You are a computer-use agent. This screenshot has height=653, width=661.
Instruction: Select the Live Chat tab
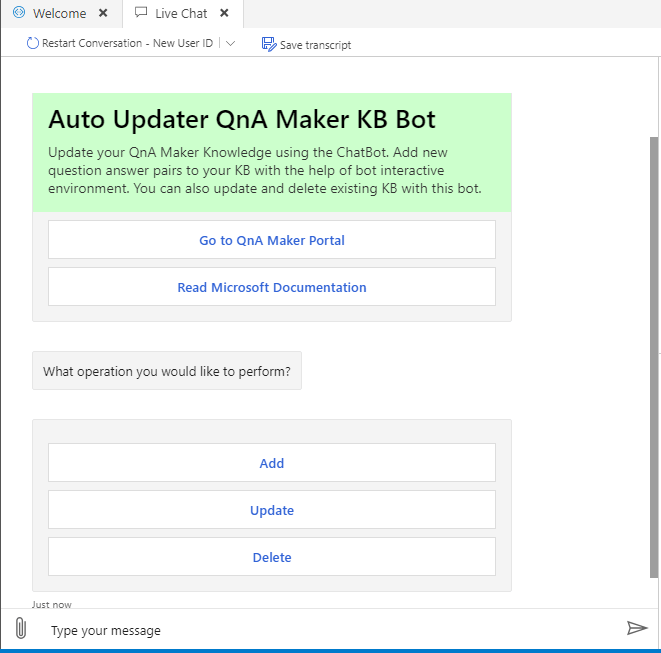click(x=181, y=13)
